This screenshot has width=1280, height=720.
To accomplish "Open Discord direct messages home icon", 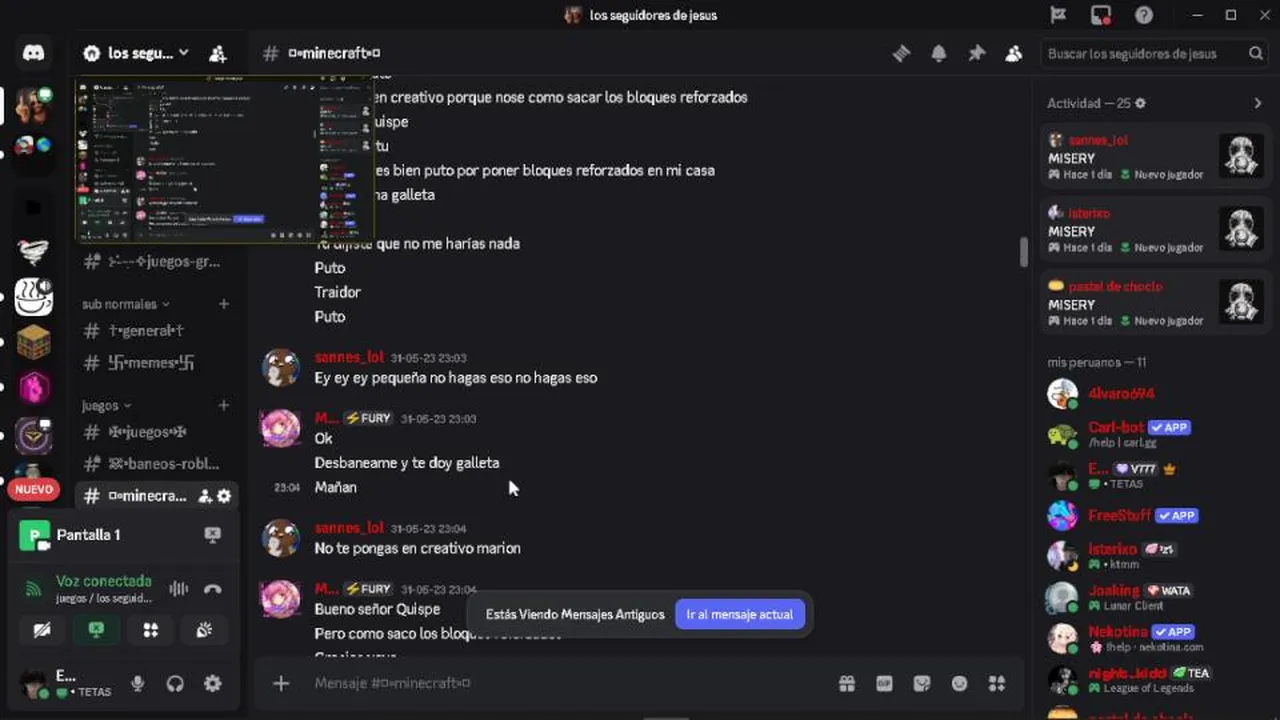I will pos(33,53).
